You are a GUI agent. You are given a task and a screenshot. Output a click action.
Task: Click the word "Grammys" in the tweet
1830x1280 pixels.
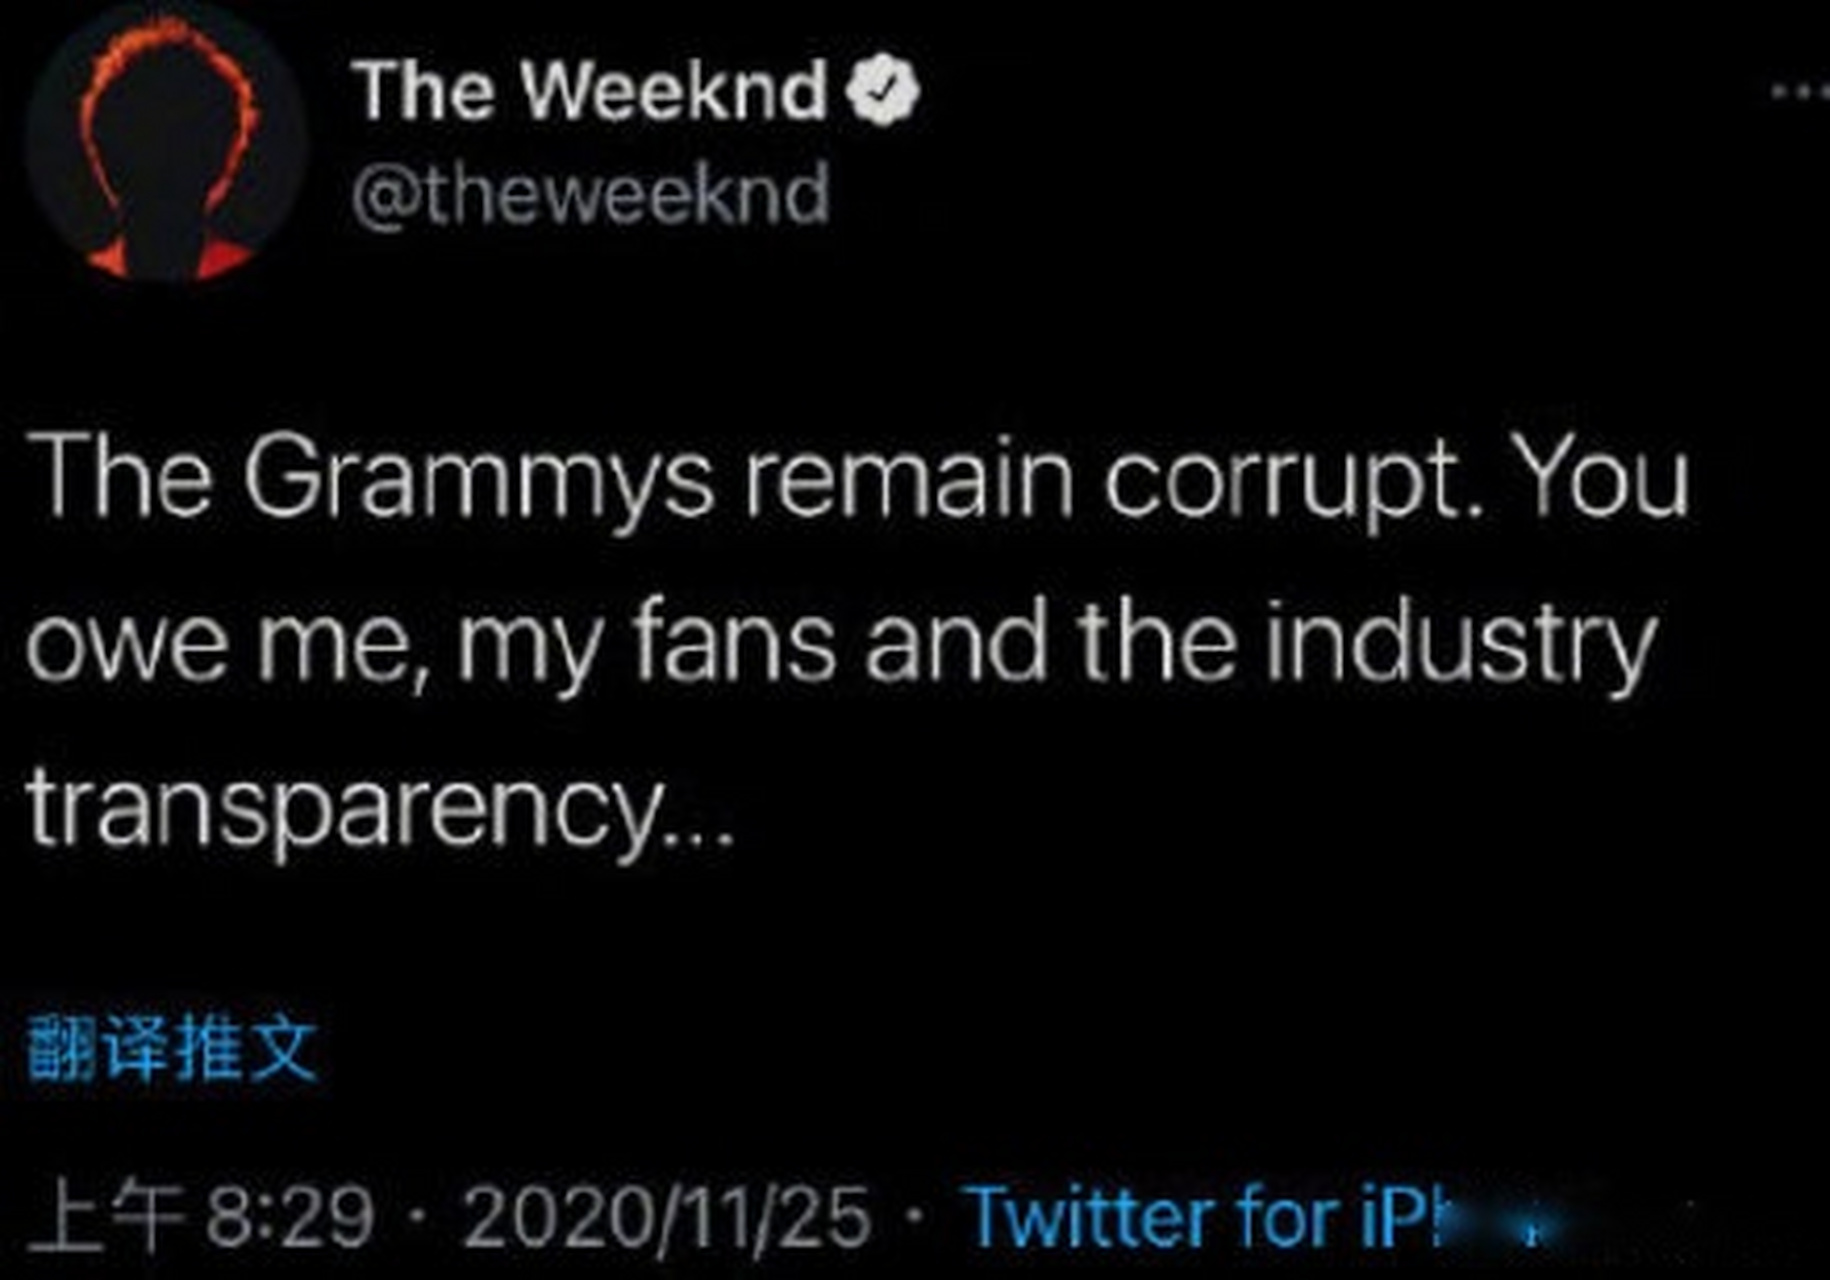coord(480,480)
